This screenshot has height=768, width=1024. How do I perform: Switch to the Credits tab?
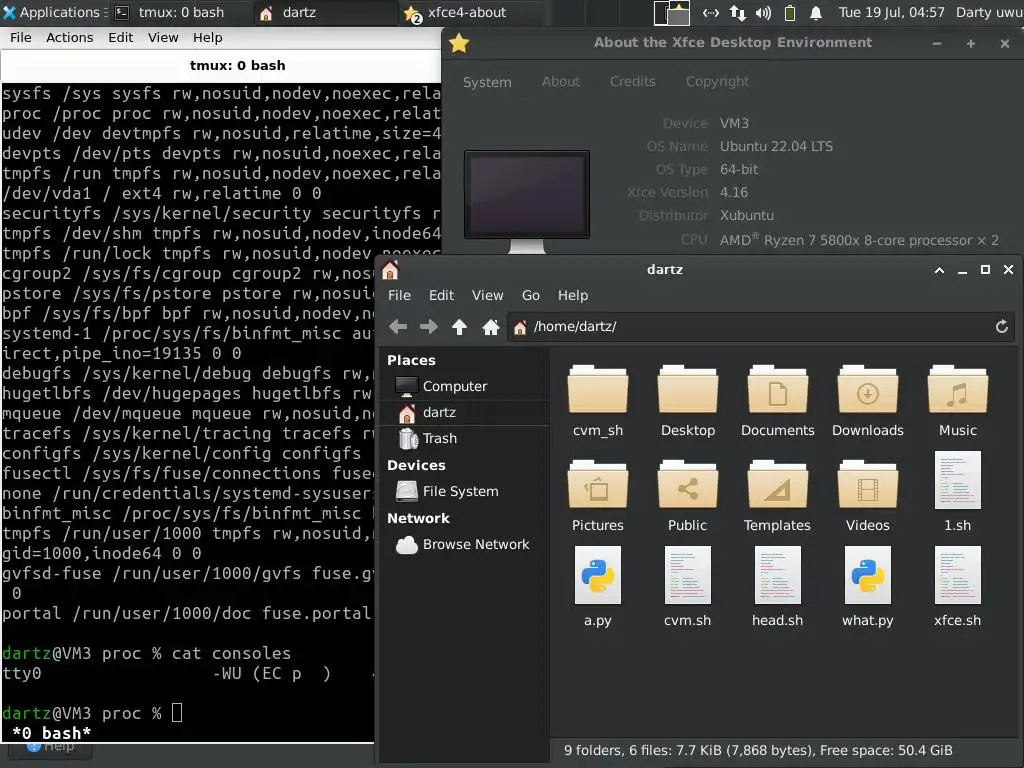[632, 82]
